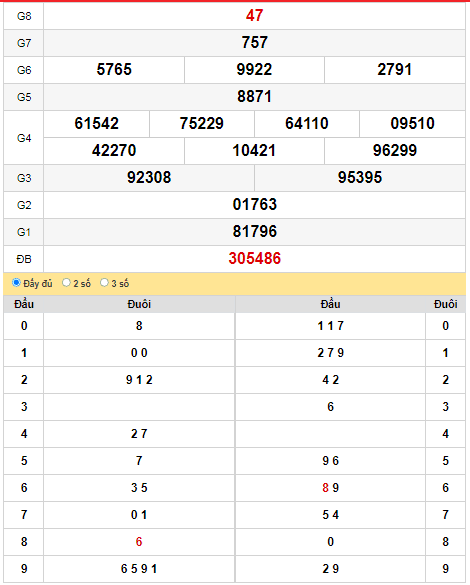Click the G4 number 10421
This screenshot has width=470, height=585.
coord(254,151)
